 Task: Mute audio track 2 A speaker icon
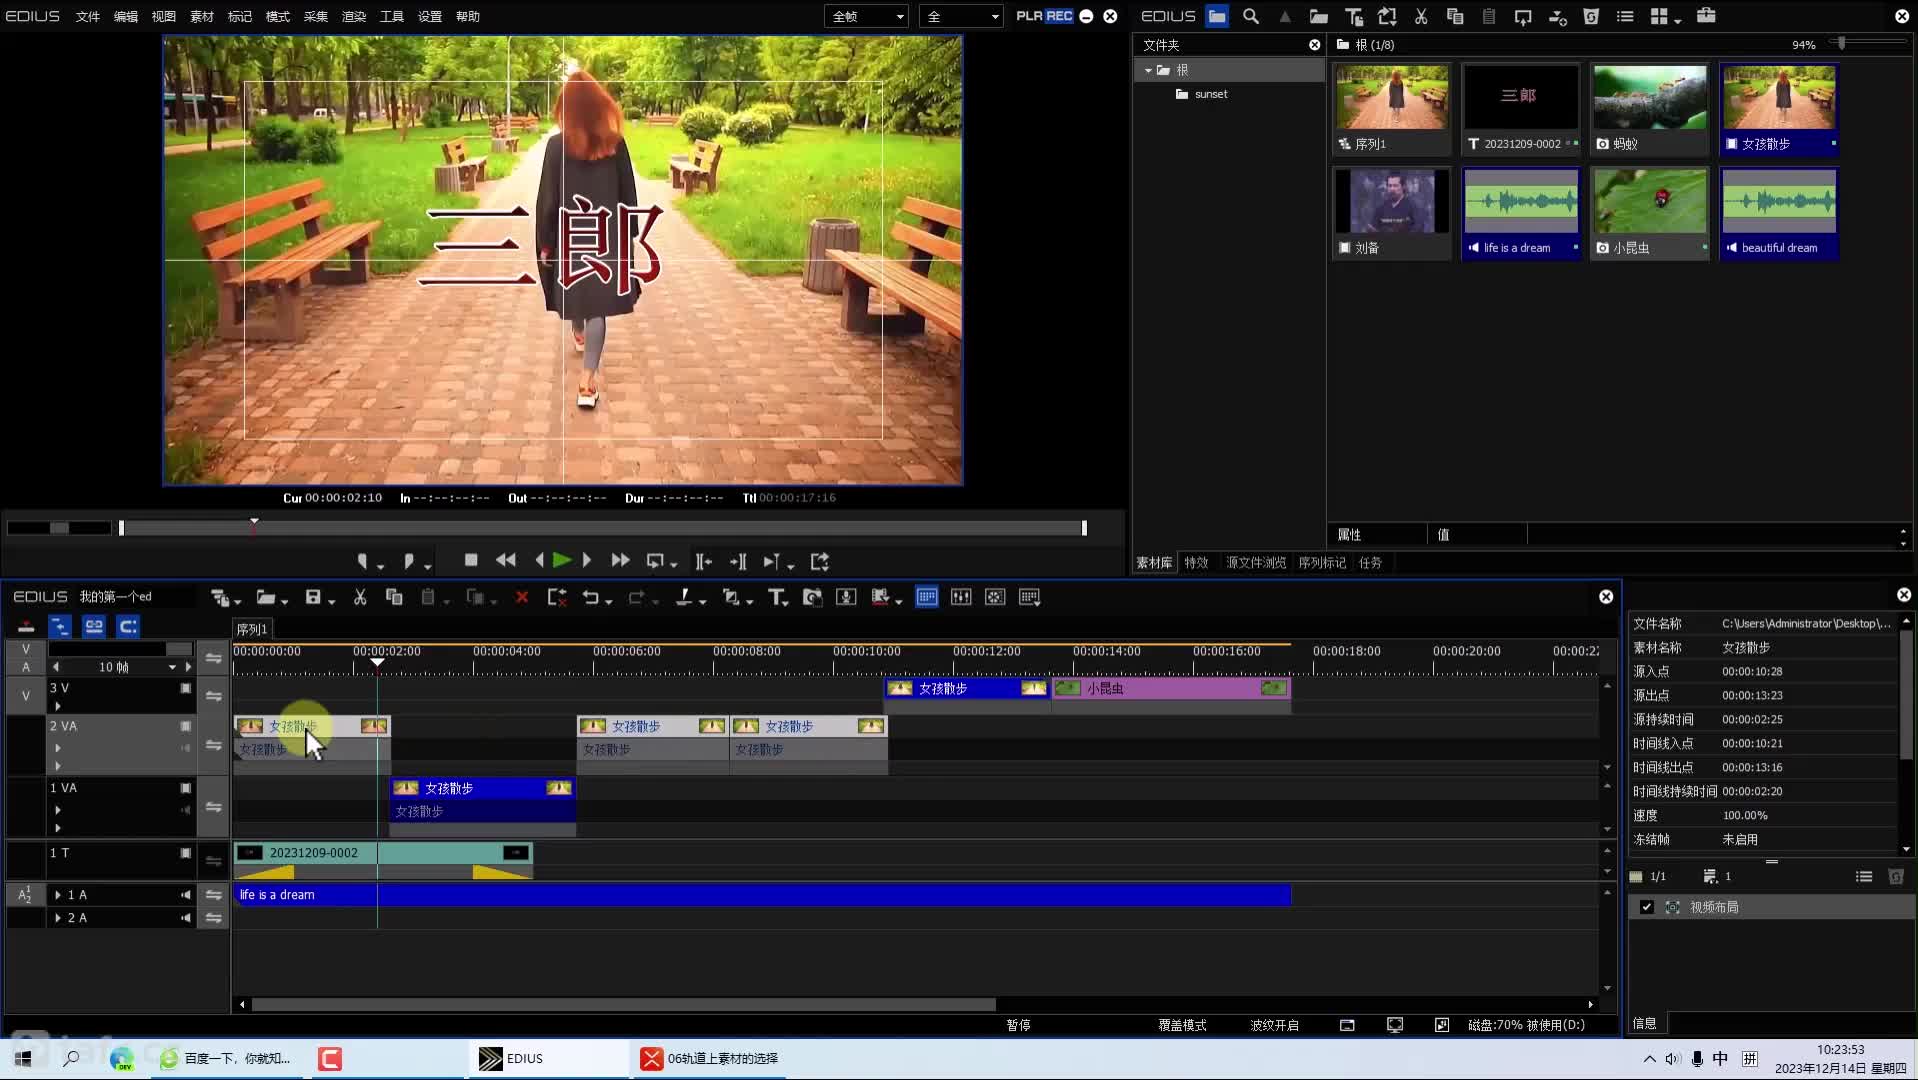185,918
